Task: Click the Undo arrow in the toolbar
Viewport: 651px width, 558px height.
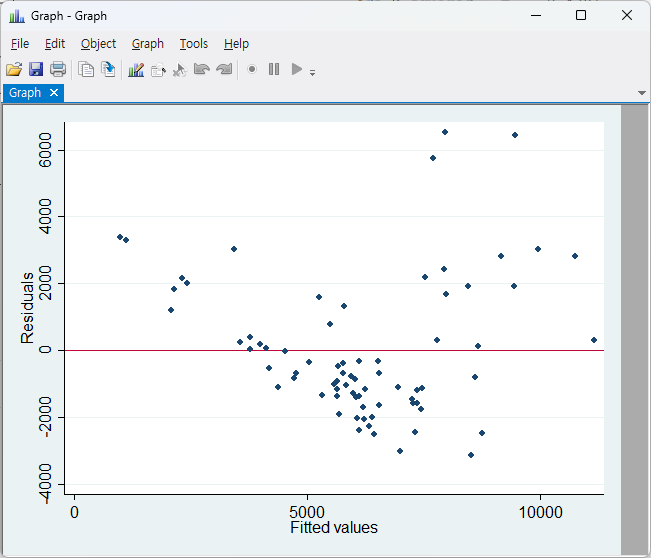Action: coord(202,70)
